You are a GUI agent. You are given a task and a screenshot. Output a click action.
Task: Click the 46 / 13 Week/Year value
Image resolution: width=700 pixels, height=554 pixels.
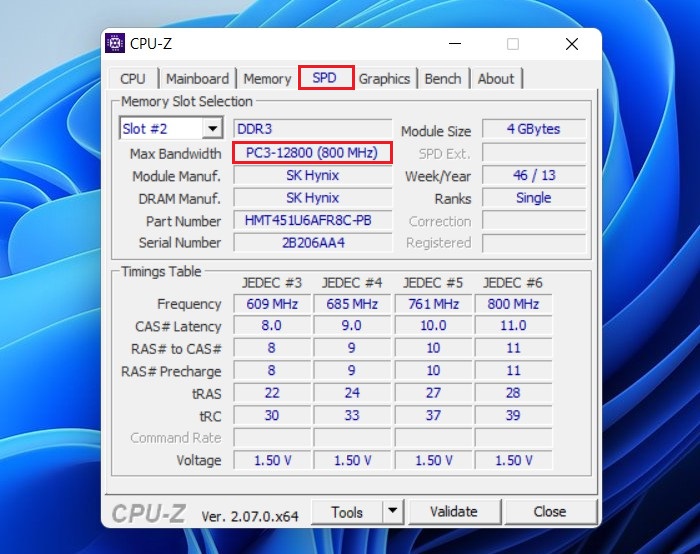tap(533, 175)
